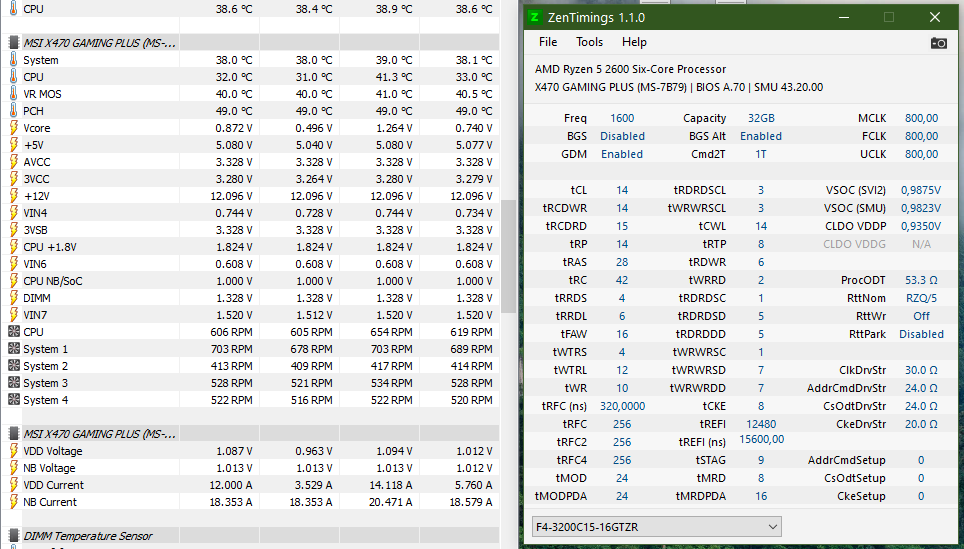The width and height of the screenshot is (964, 549).
Task: Click the BGS Disabled value
Action: point(622,136)
